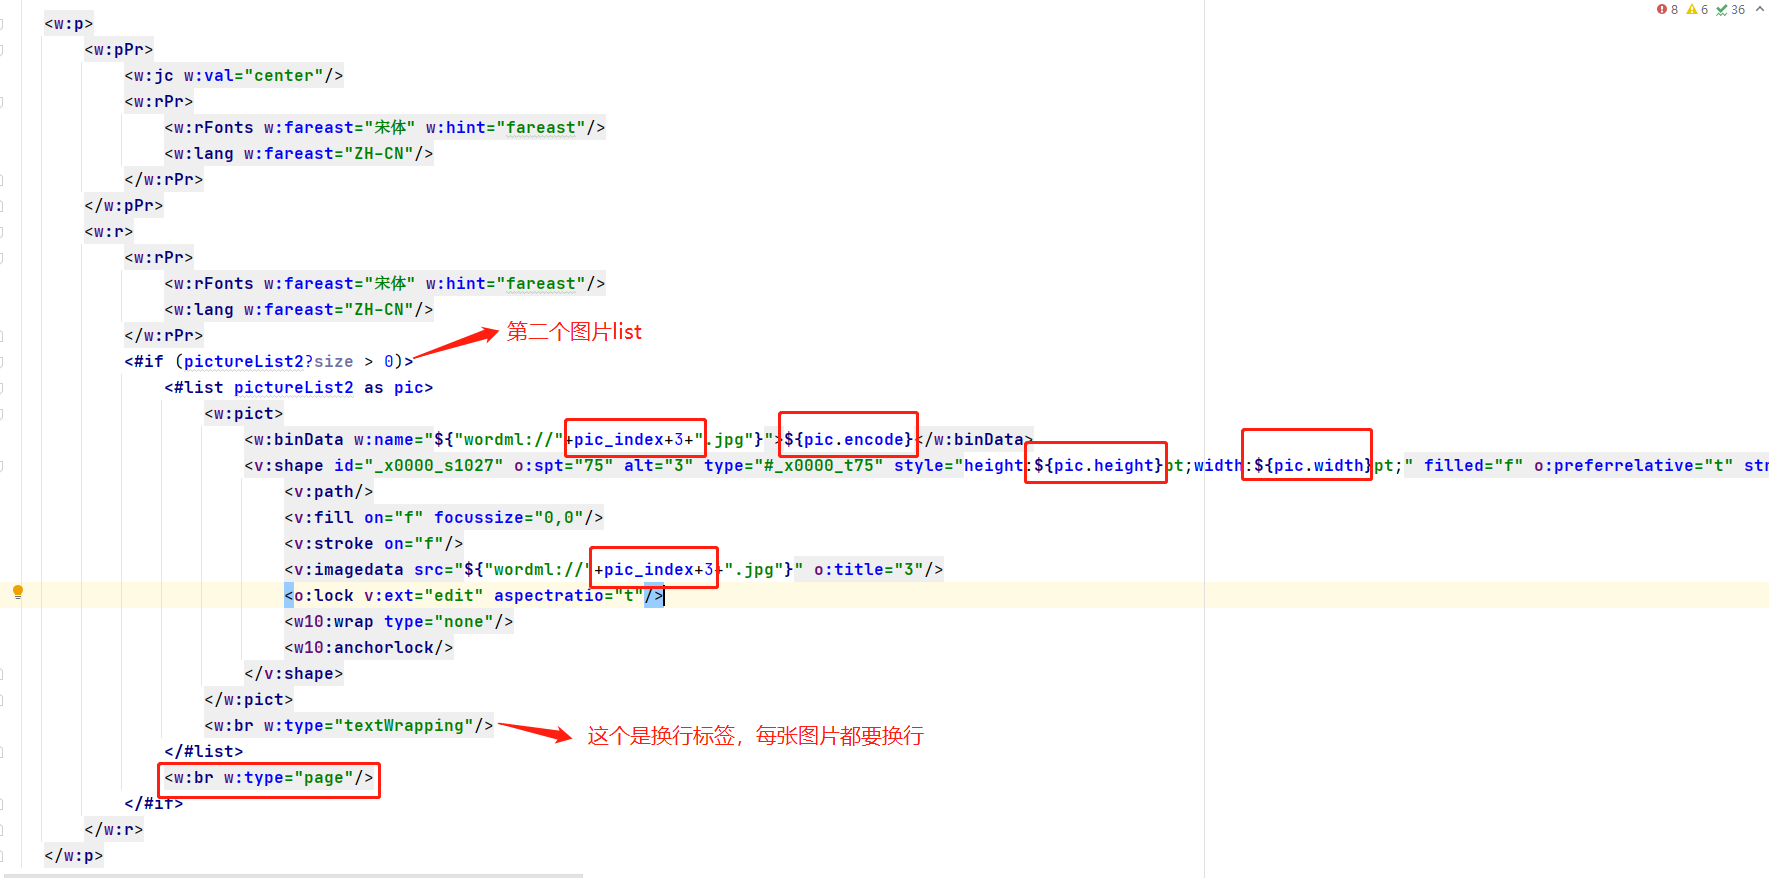Click the </w:pPr> closing tag

[x=124, y=205]
